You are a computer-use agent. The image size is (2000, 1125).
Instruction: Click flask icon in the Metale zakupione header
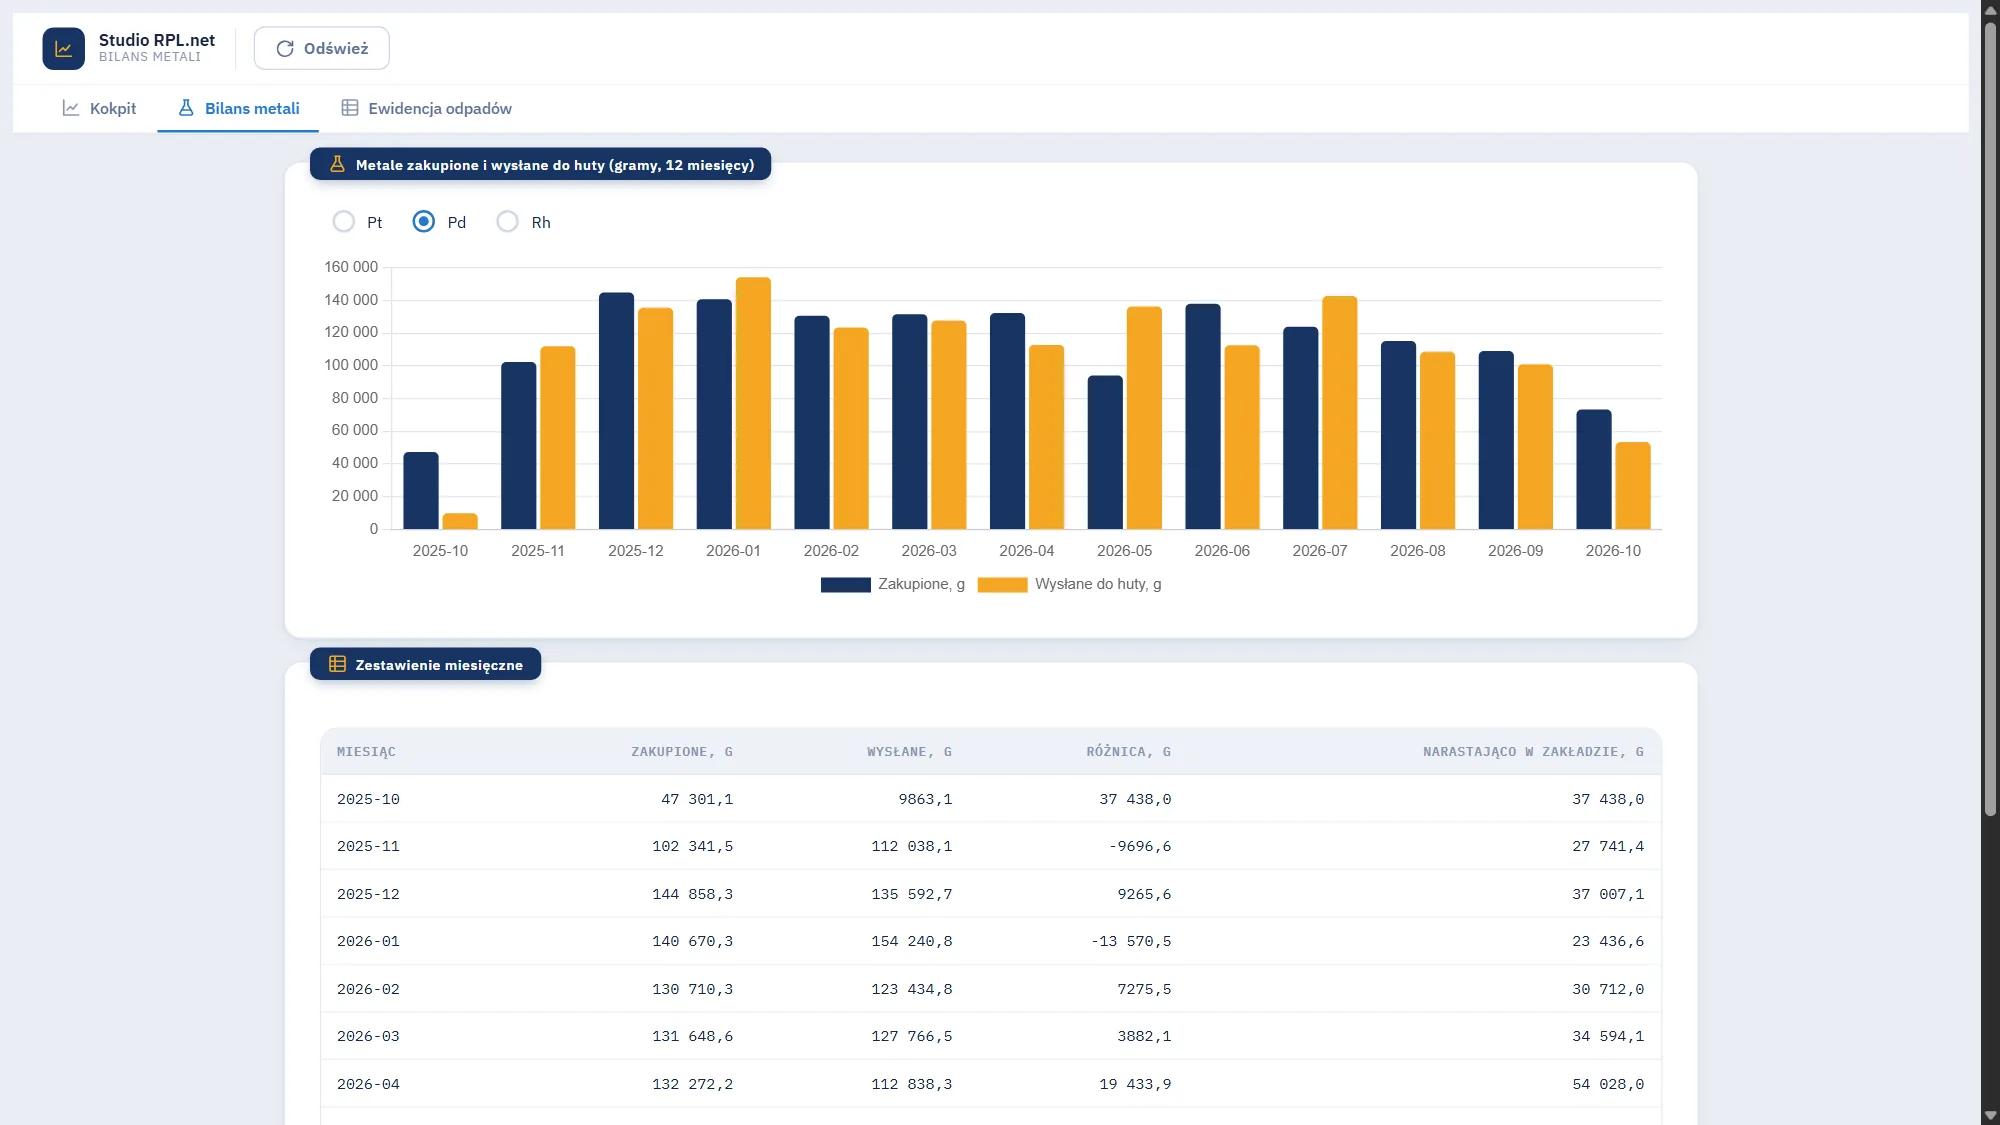[x=338, y=164]
